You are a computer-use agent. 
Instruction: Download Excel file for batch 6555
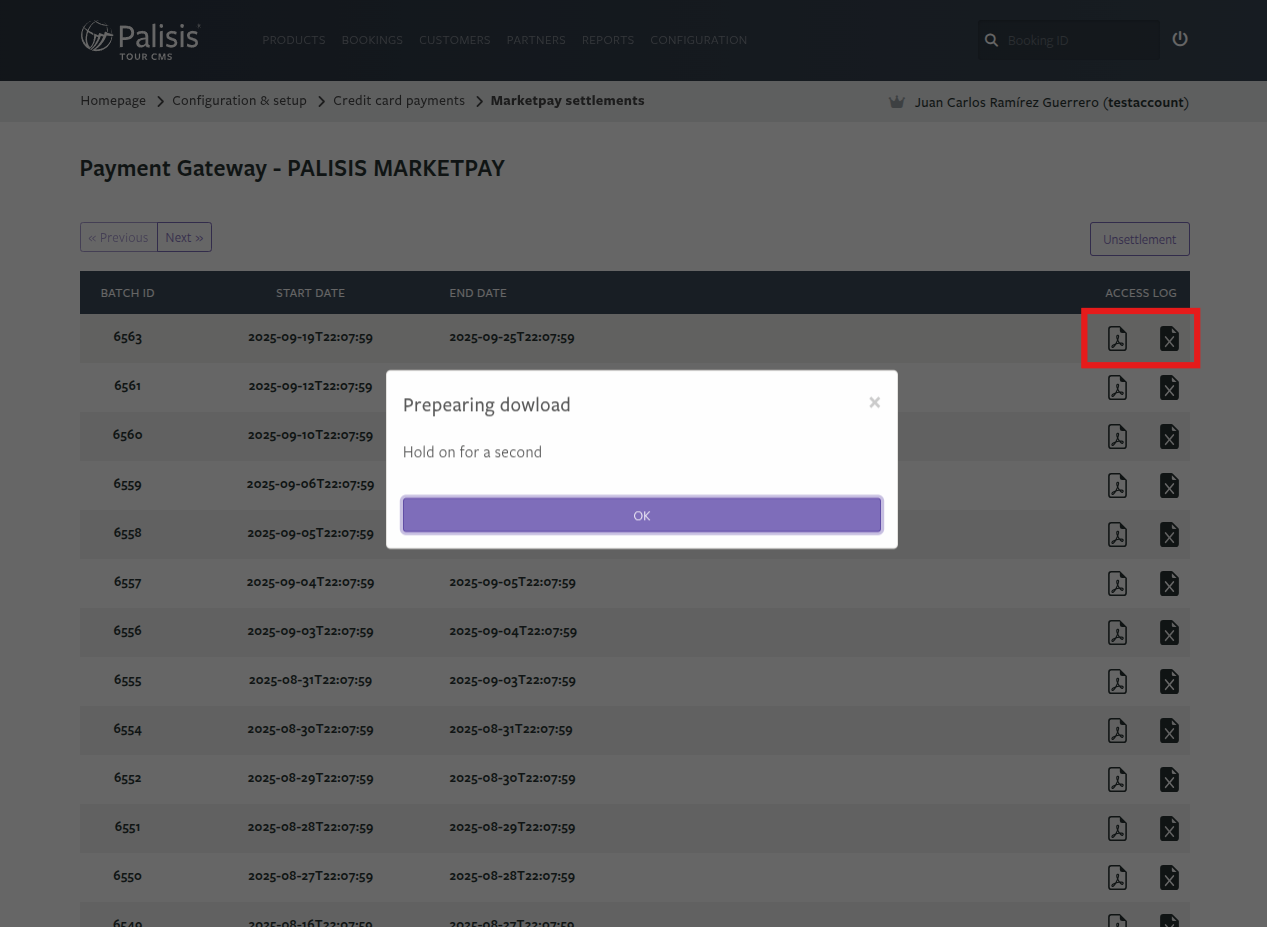[1169, 682]
